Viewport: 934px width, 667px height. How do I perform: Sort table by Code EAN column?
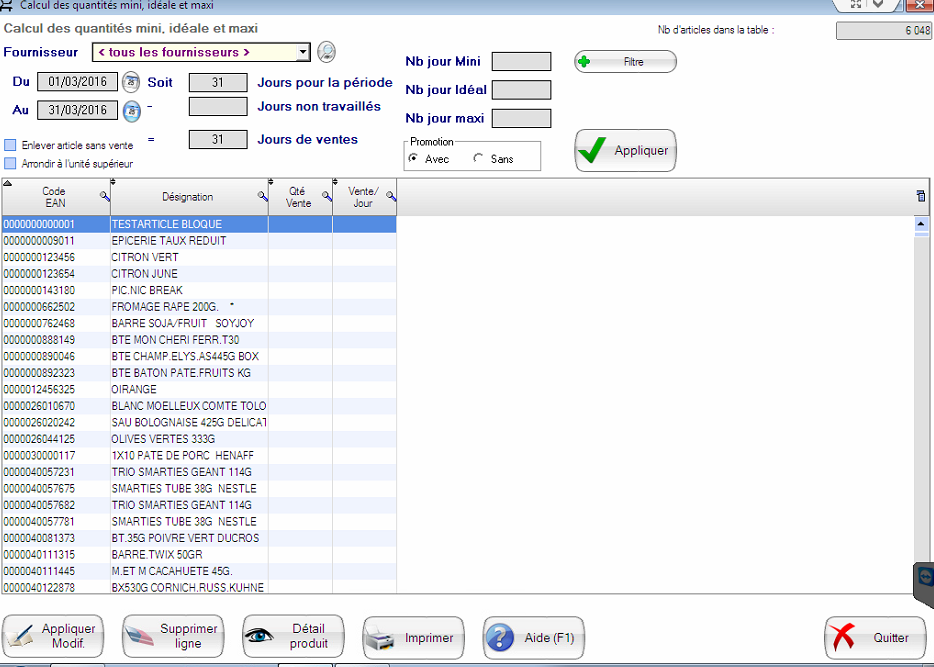[54, 197]
